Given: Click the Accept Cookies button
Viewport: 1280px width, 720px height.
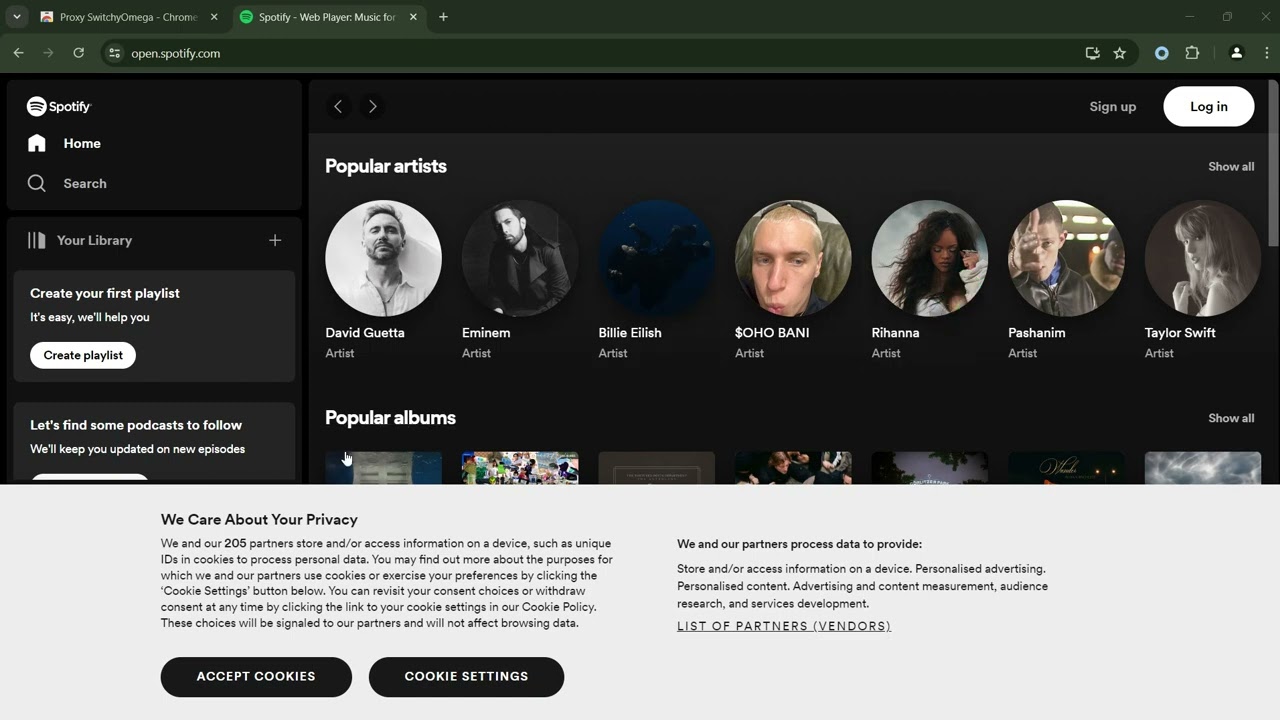Looking at the screenshot, I should (256, 677).
